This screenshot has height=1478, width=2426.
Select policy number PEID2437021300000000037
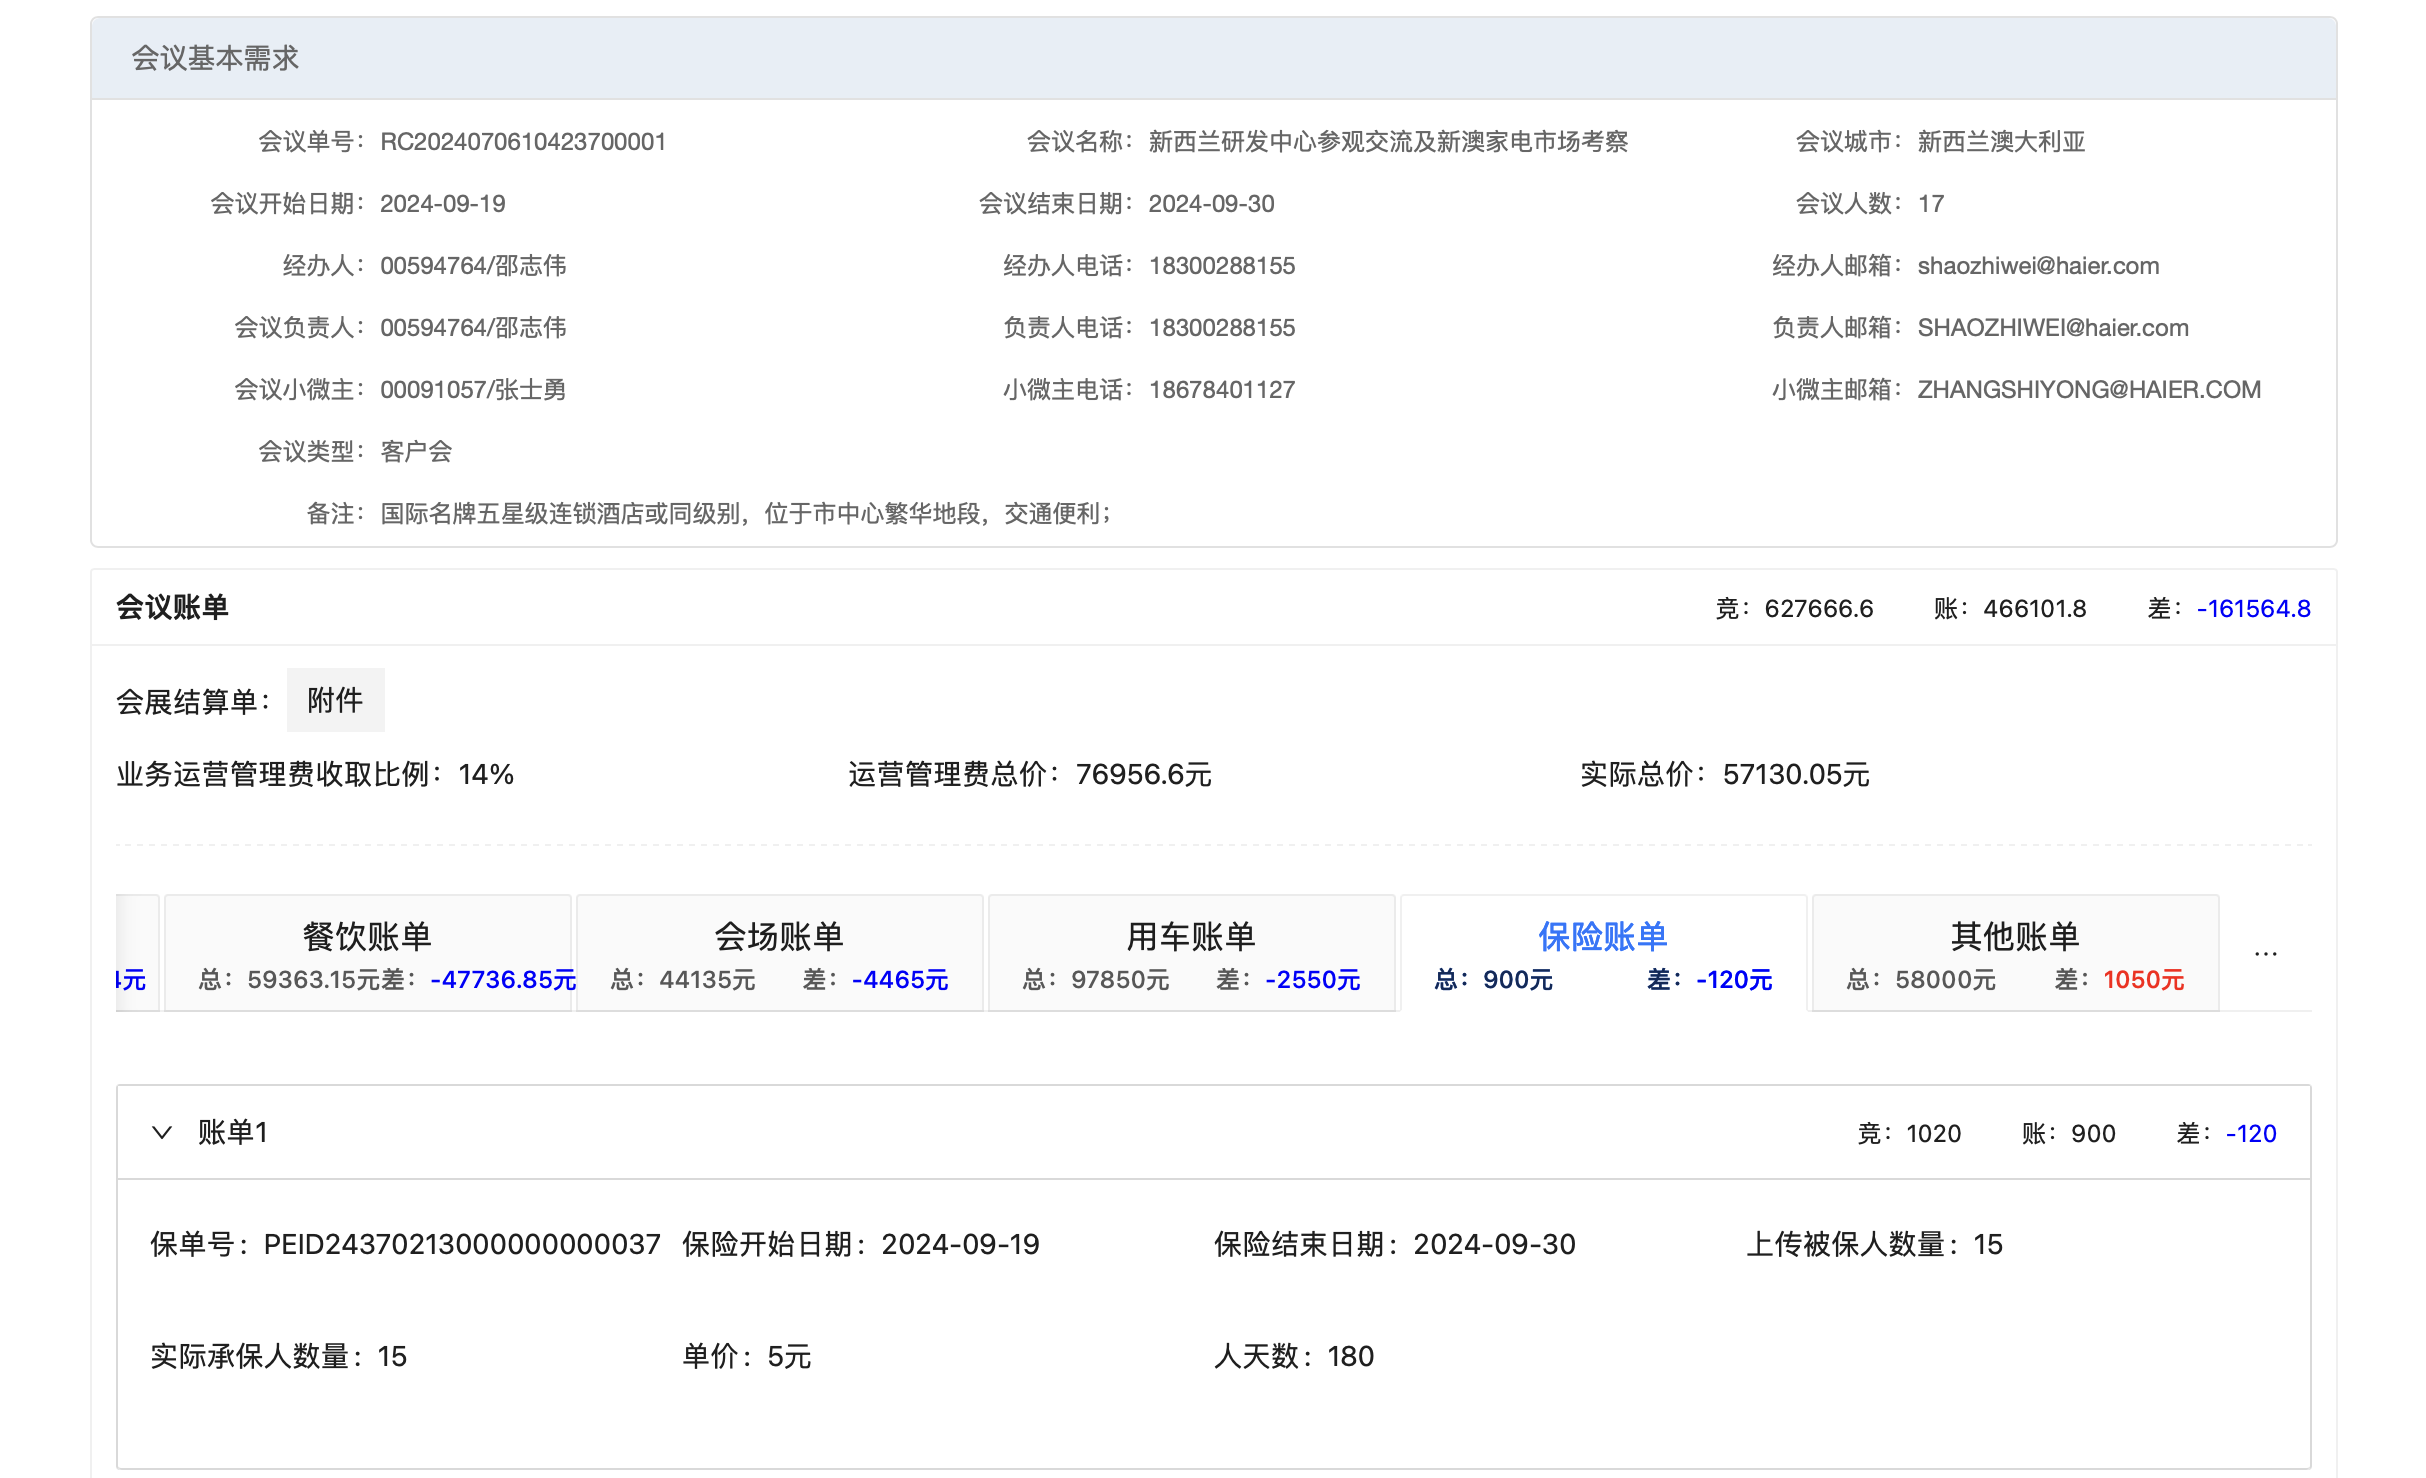tap(461, 1244)
